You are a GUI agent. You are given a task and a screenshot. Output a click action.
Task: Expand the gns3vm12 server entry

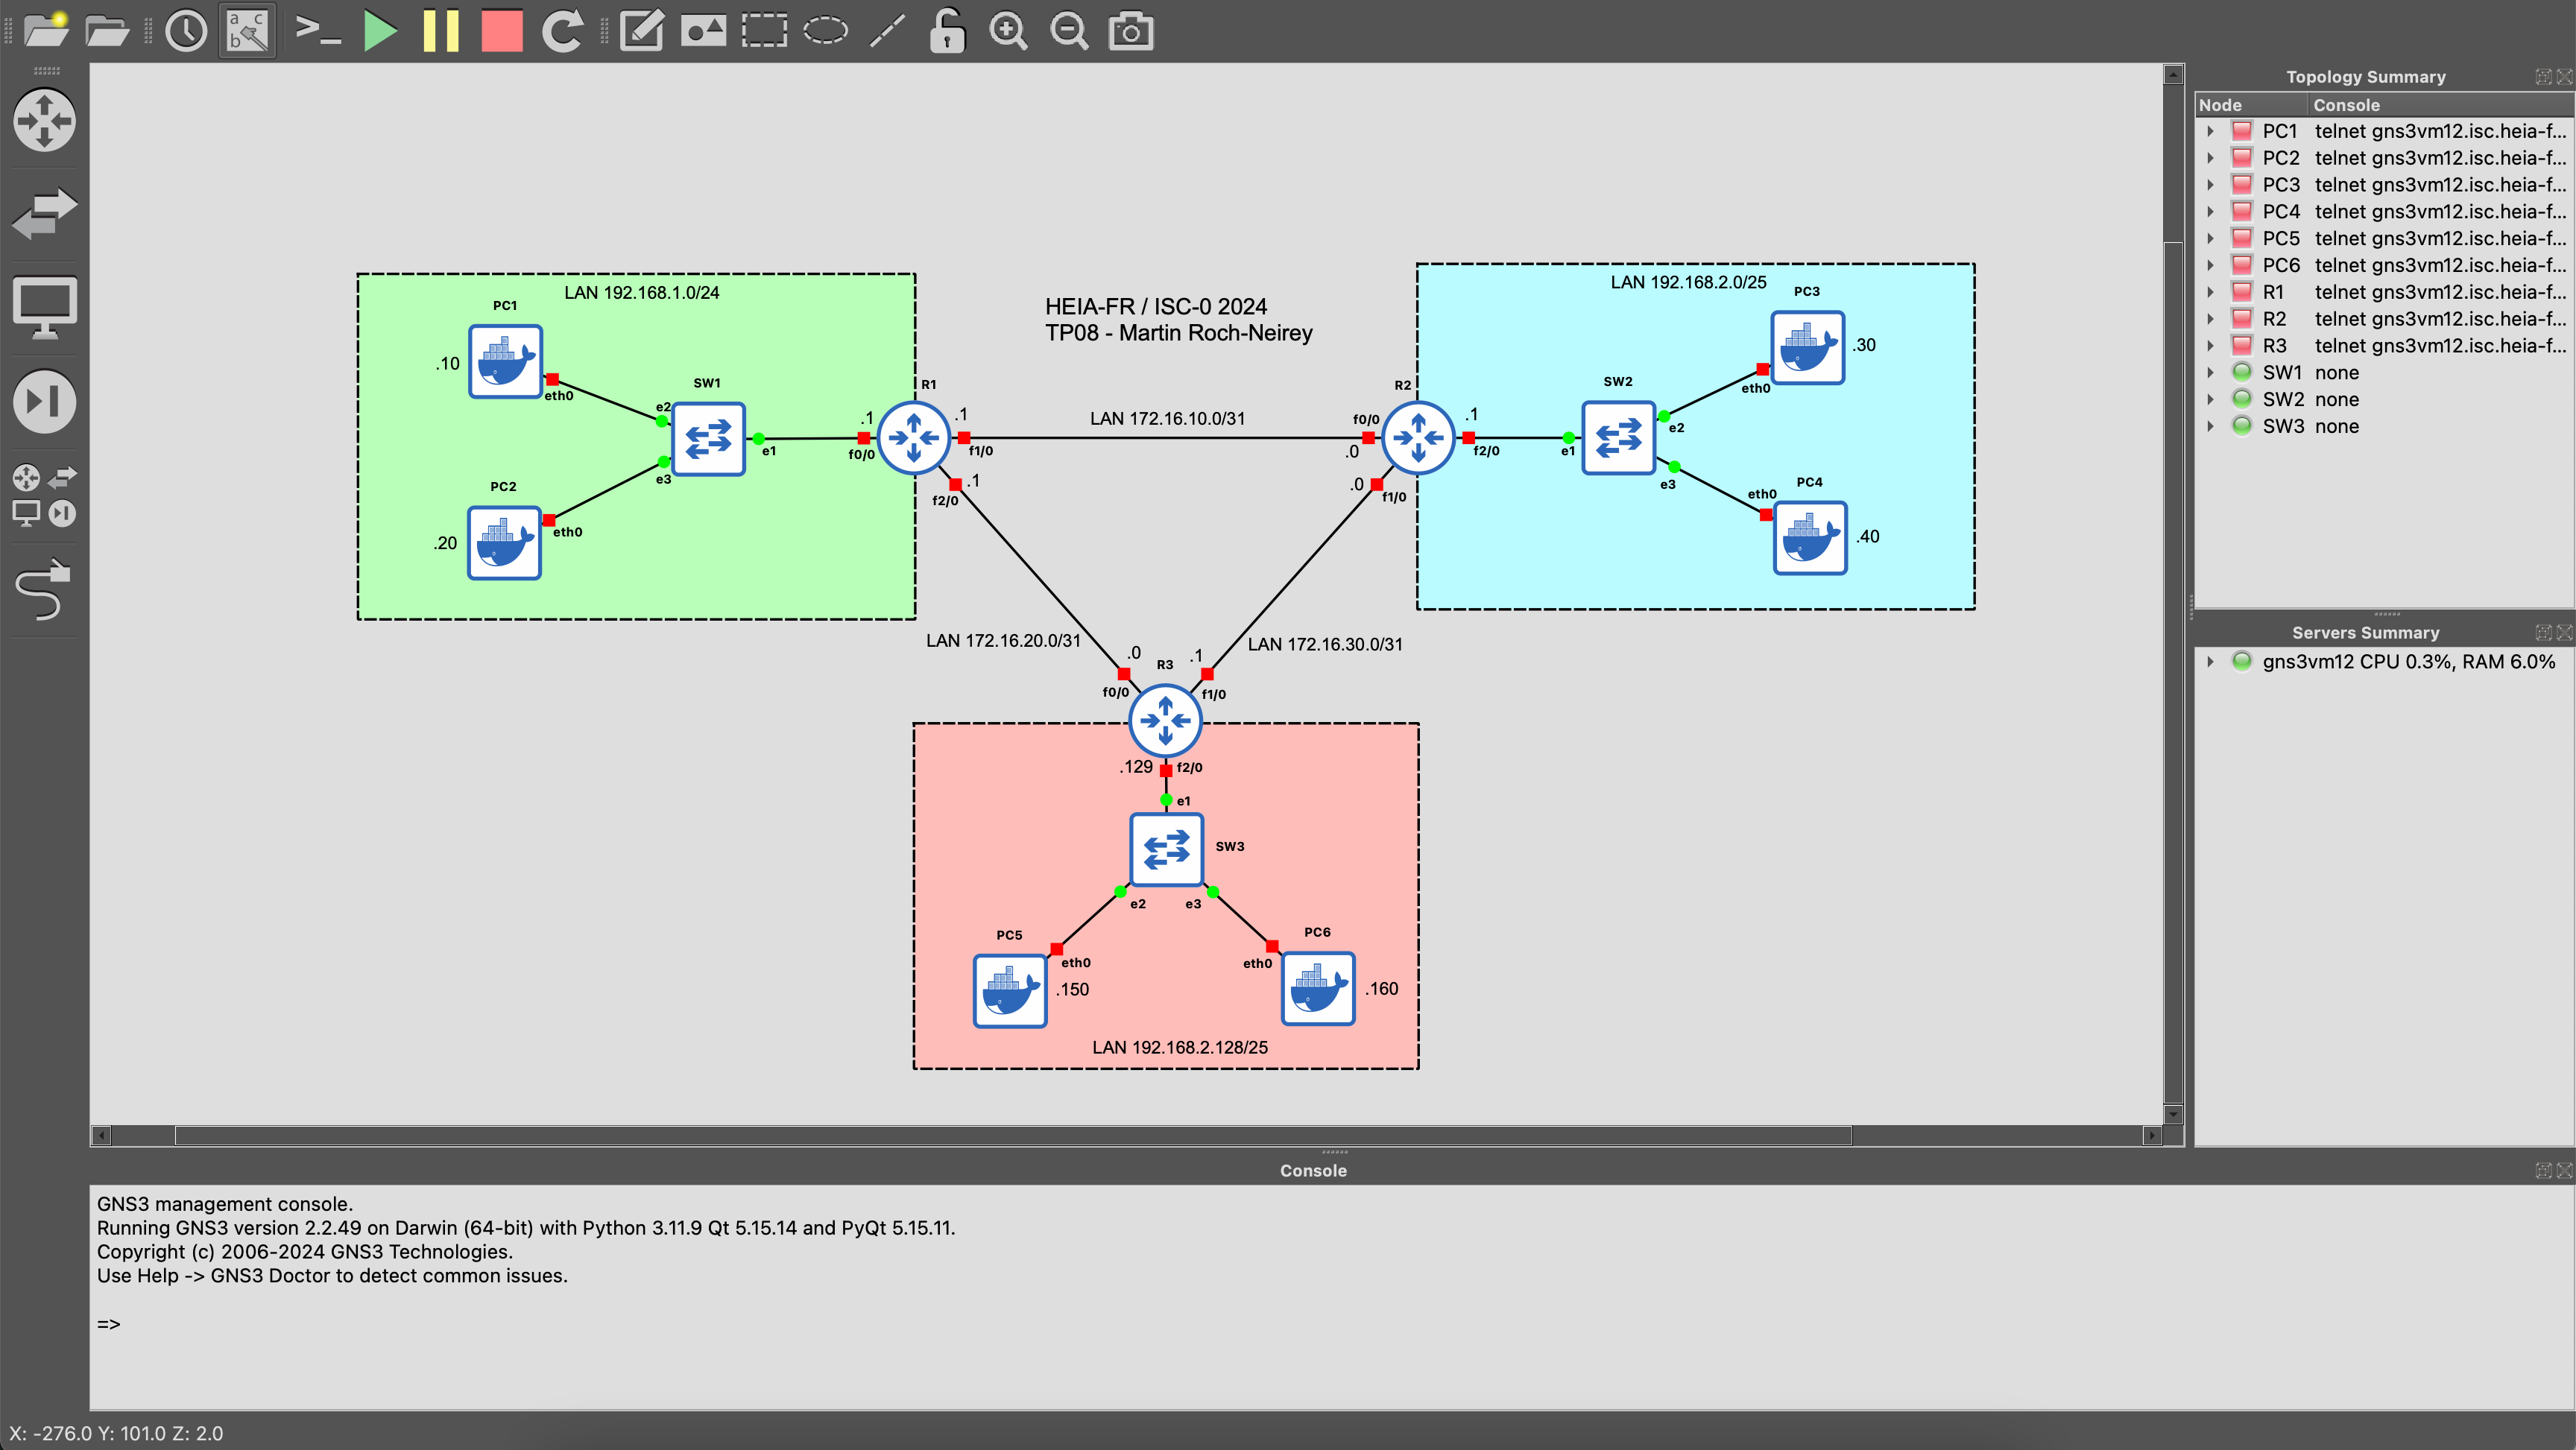click(x=2211, y=661)
